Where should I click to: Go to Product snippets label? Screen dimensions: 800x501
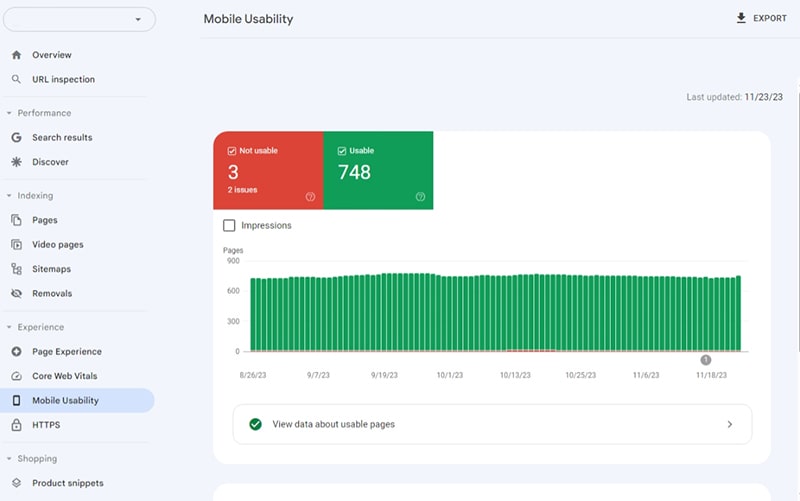pos(68,483)
